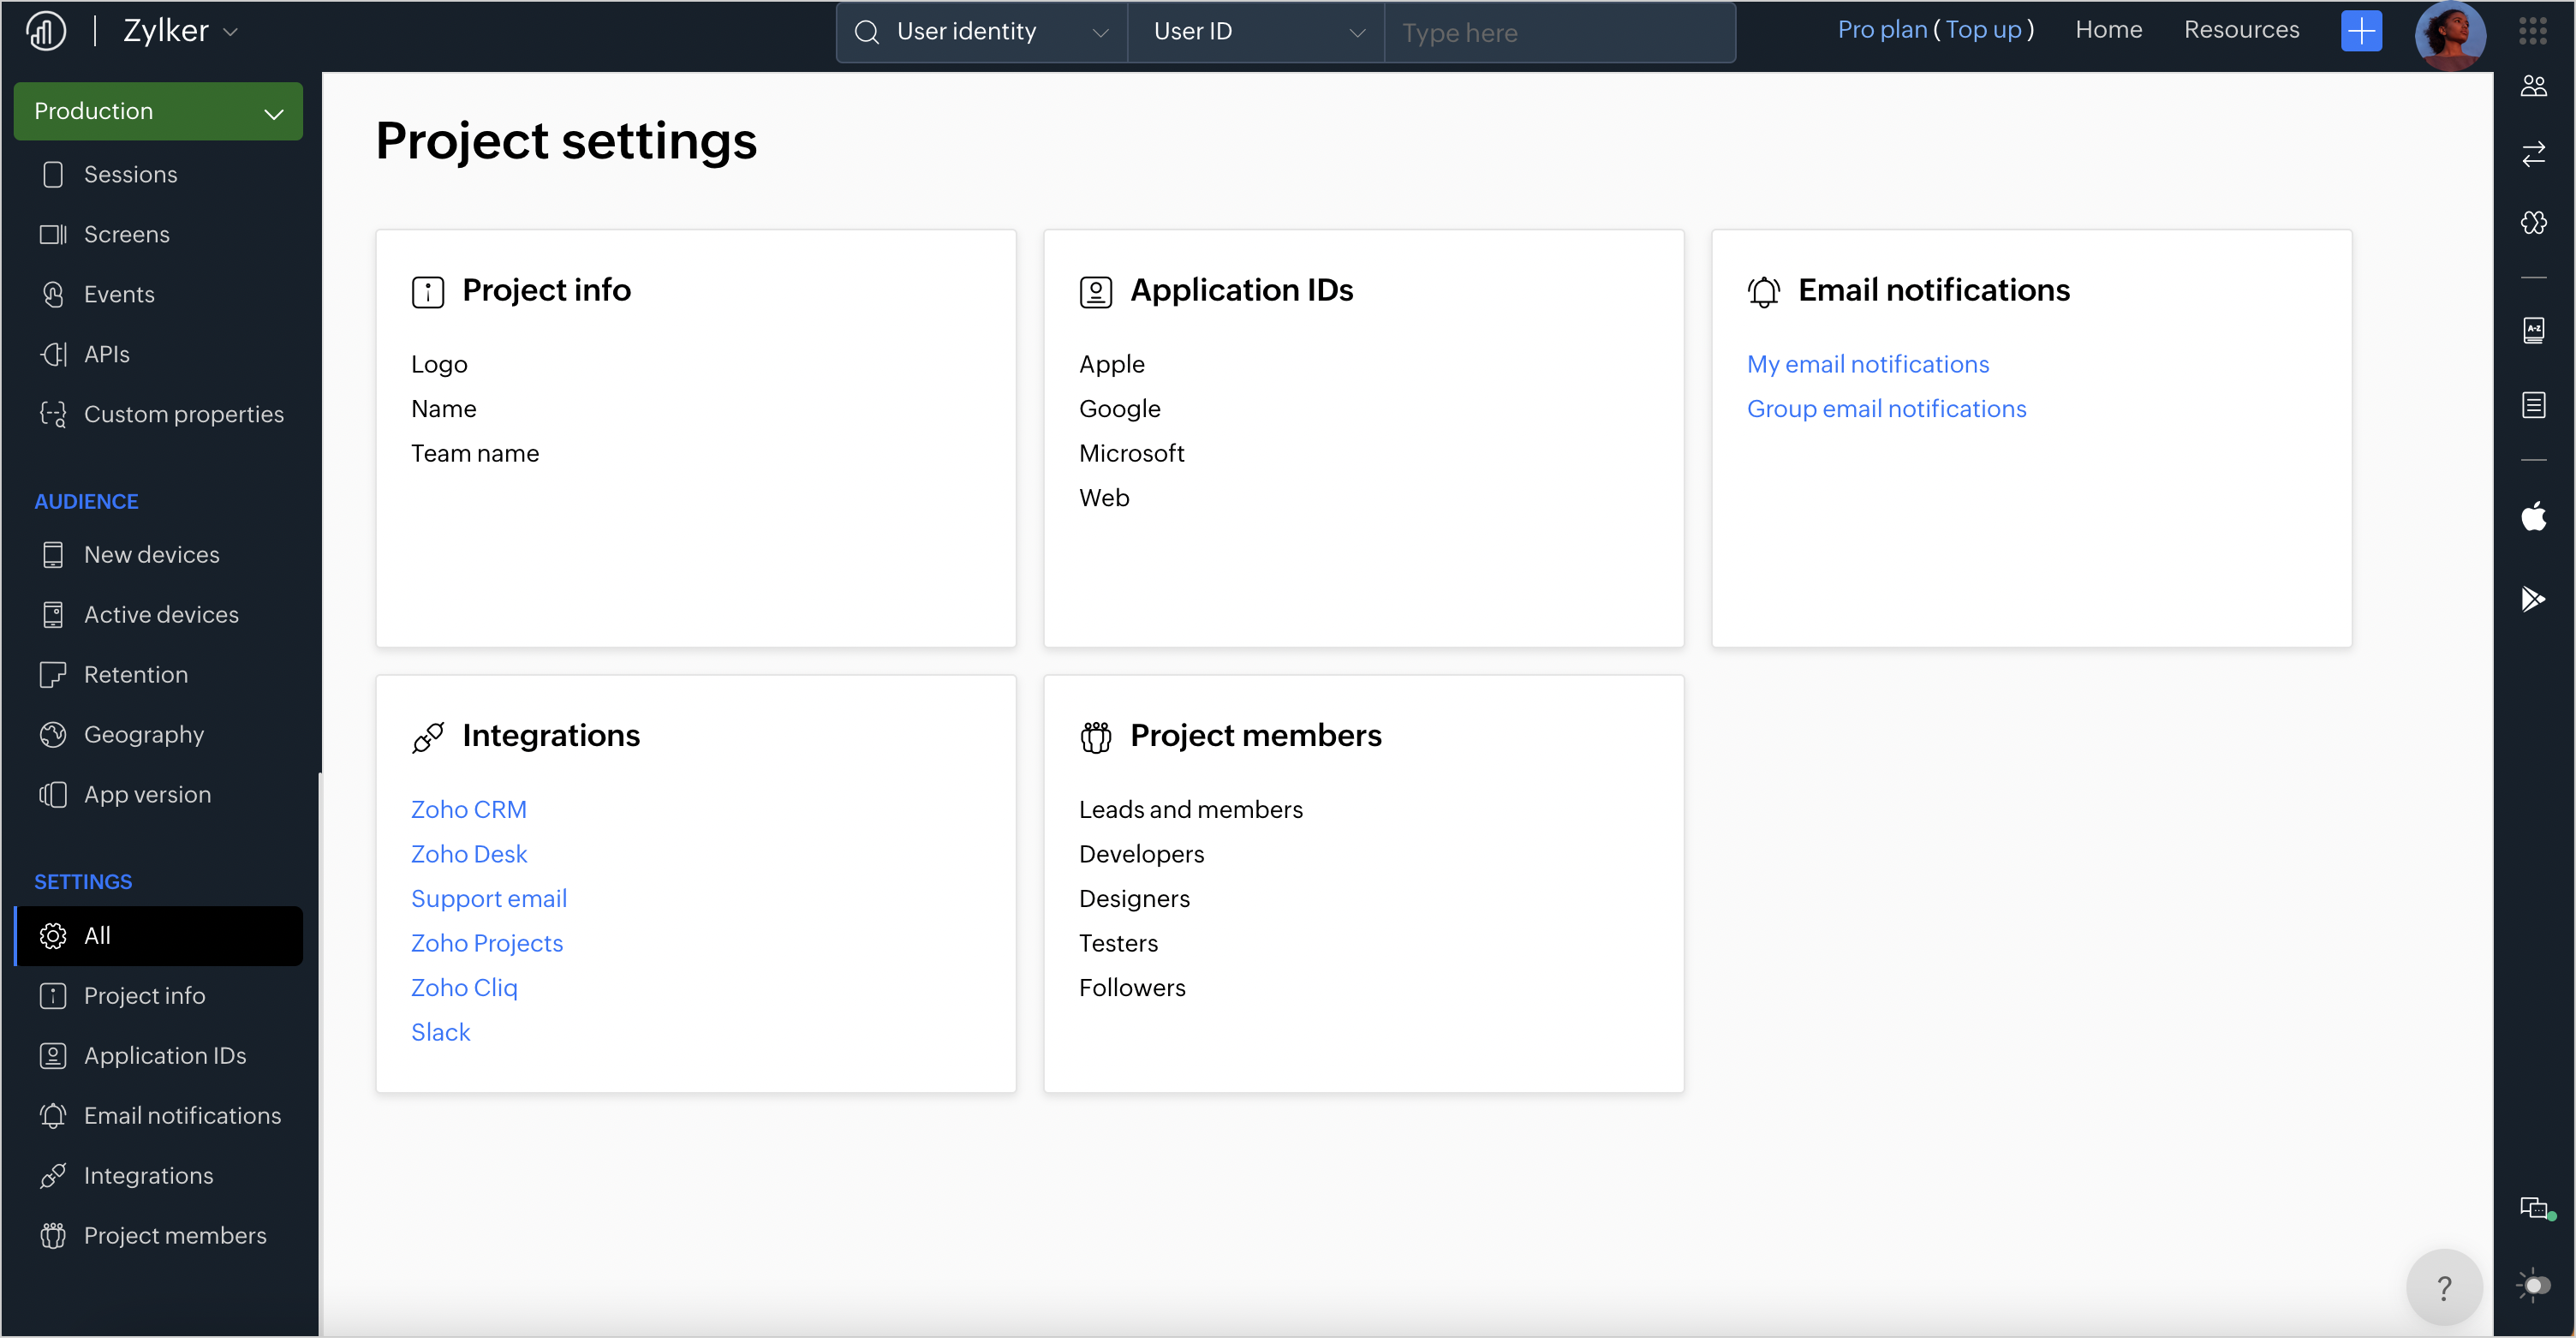The image size is (2576, 1343).
Task: Expand the Production environment dropdown
Action: [x=158, y=111]
